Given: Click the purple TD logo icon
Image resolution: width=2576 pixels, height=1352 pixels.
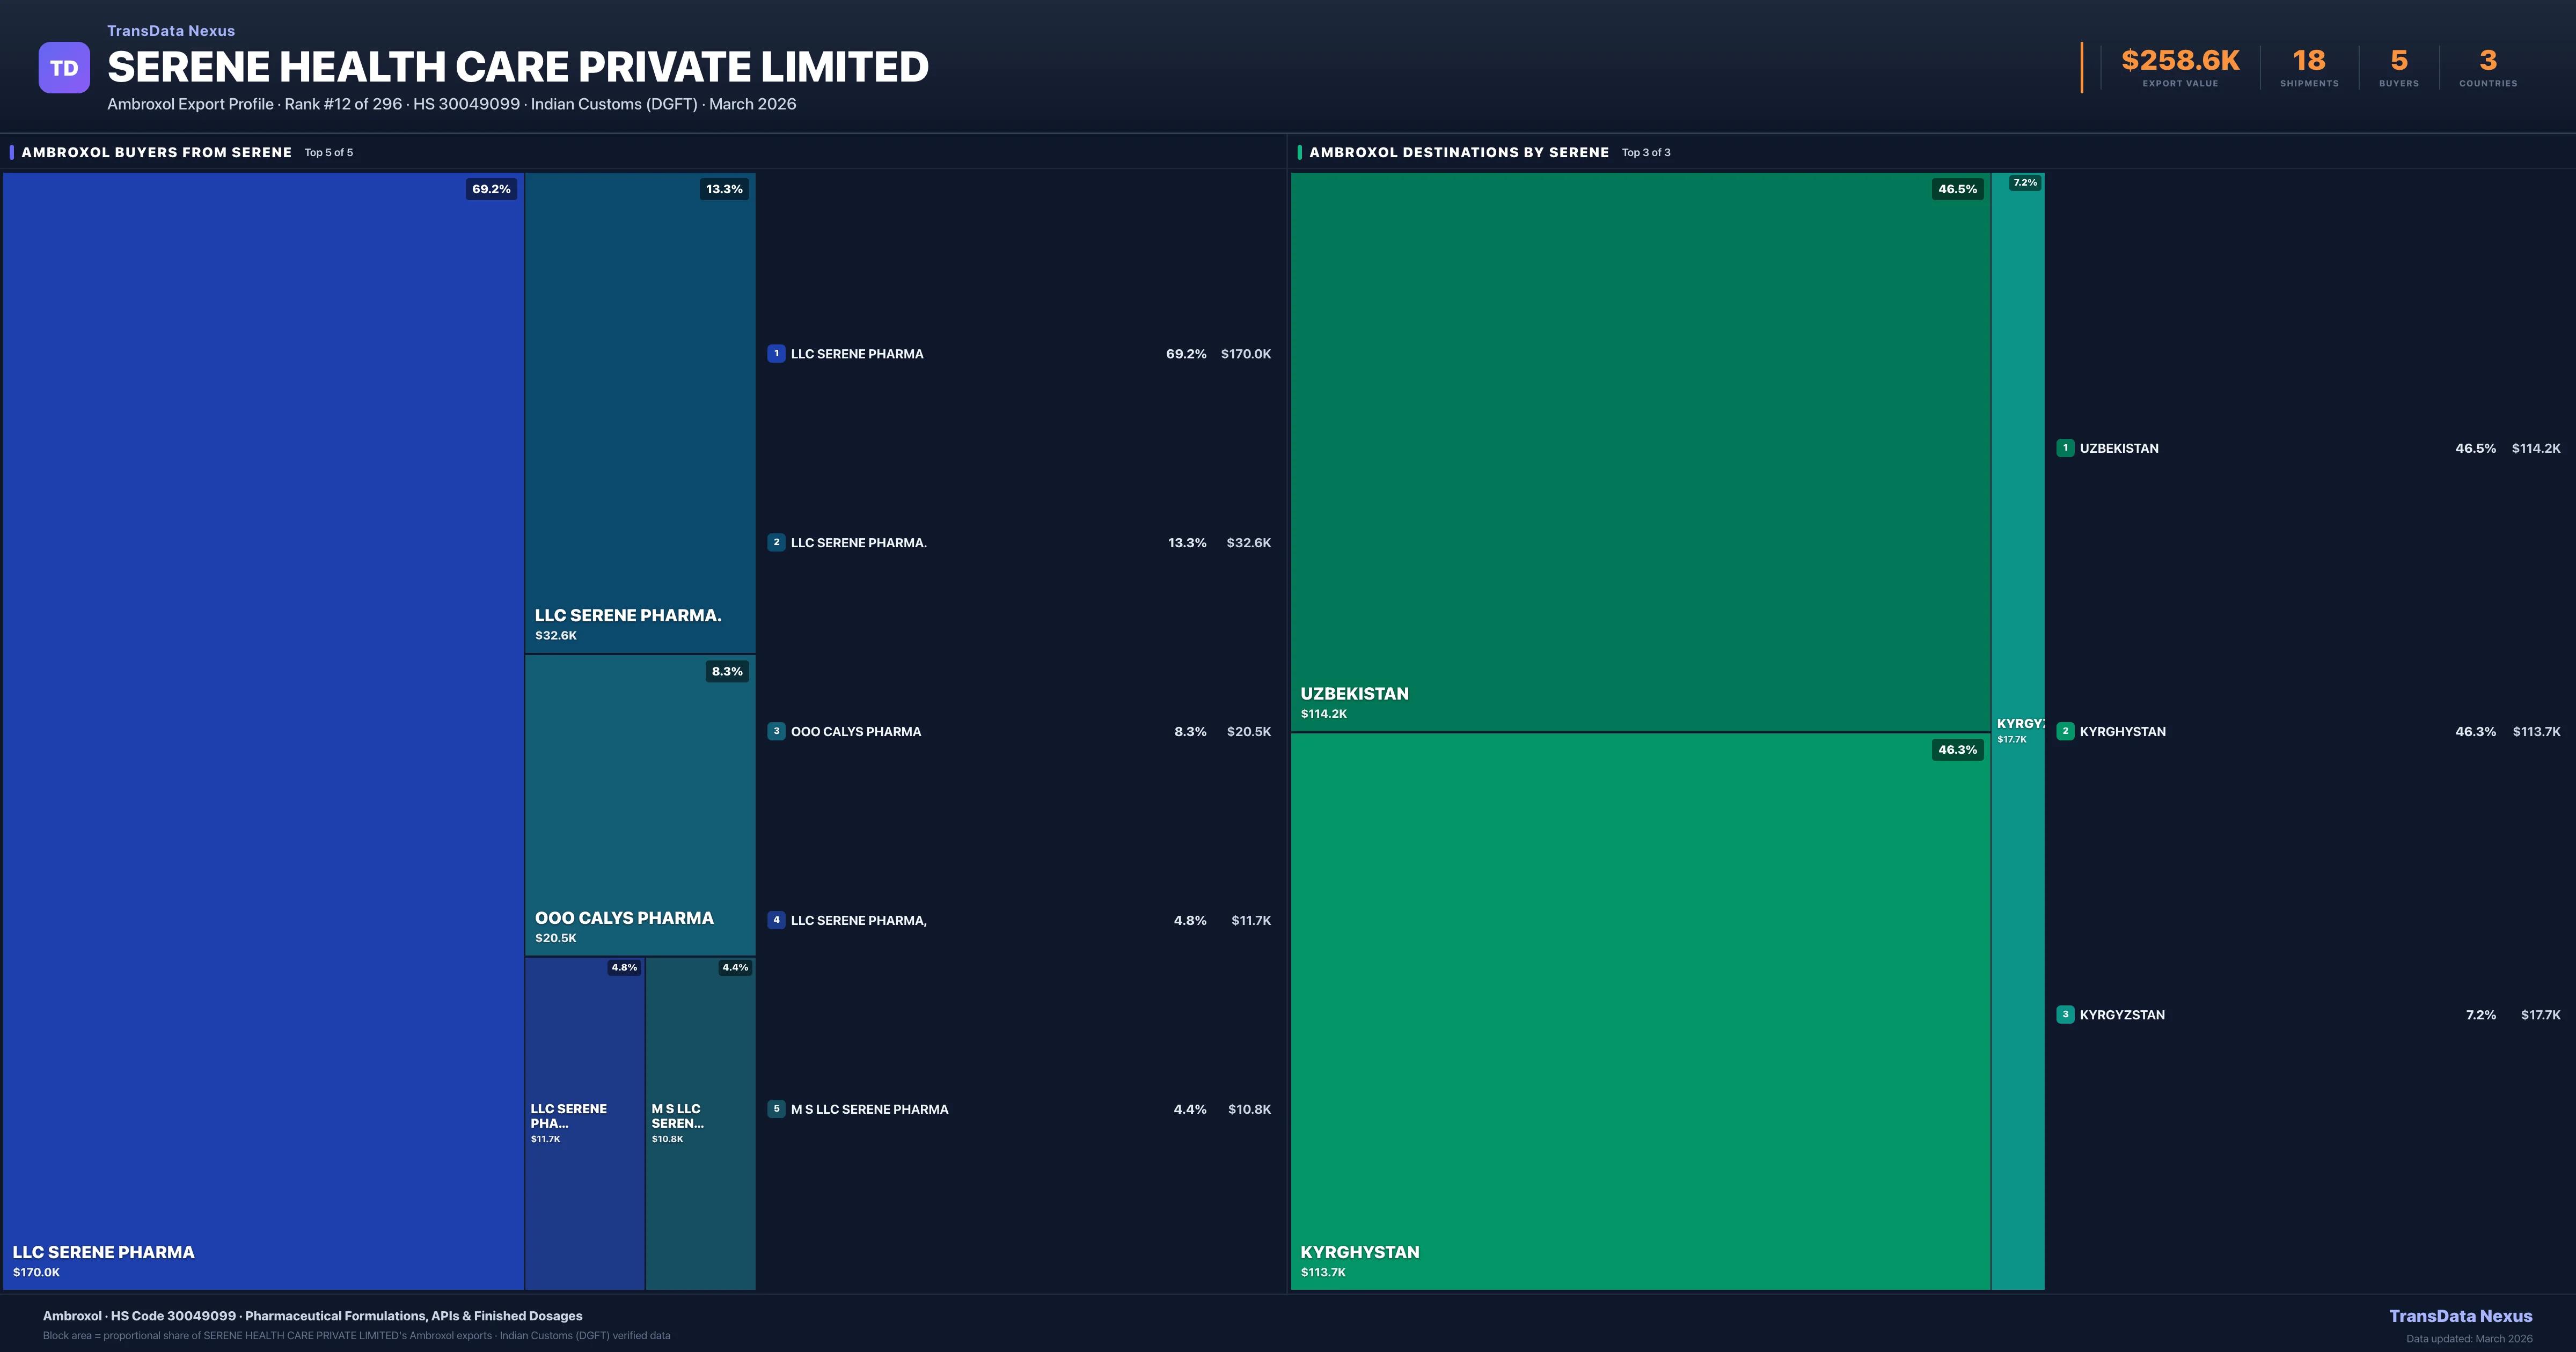Looking at the screenshot, I should 64,68.
